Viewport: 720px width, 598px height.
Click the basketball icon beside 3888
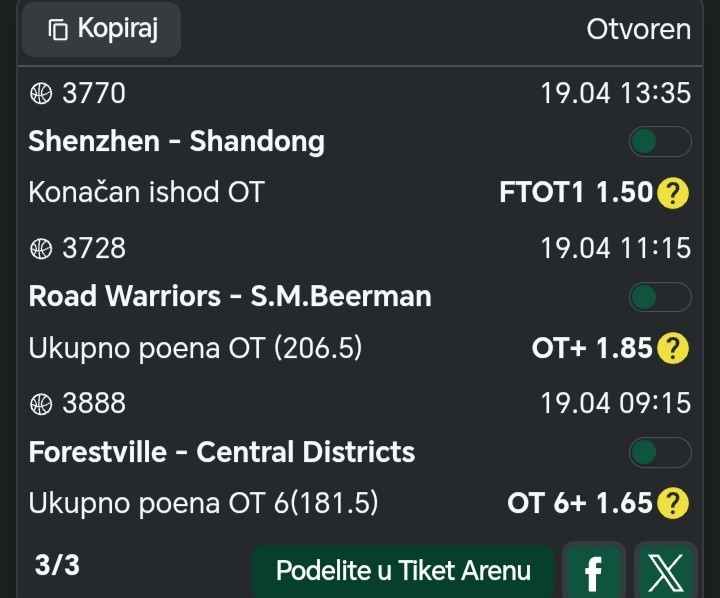41,403
